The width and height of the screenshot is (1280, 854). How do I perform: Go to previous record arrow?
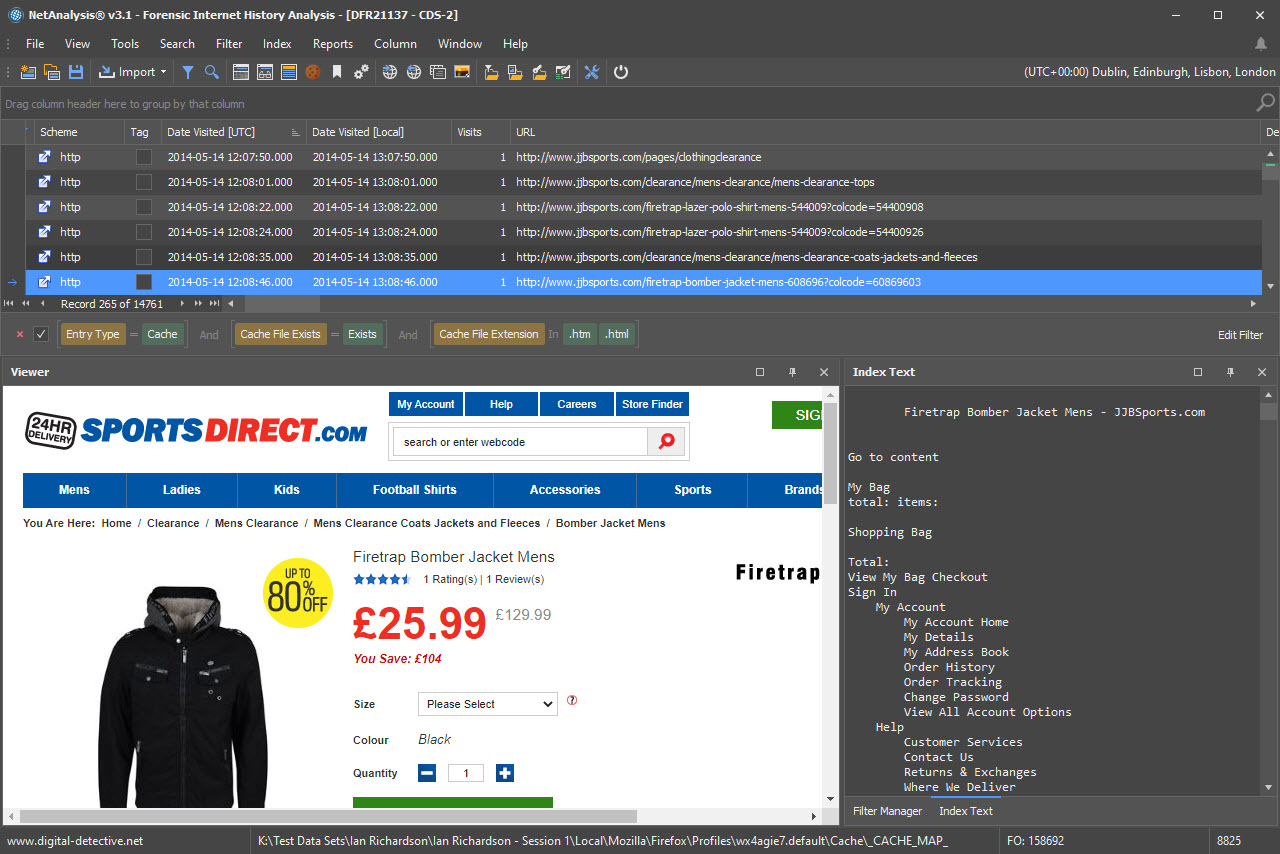coord(42,304)
